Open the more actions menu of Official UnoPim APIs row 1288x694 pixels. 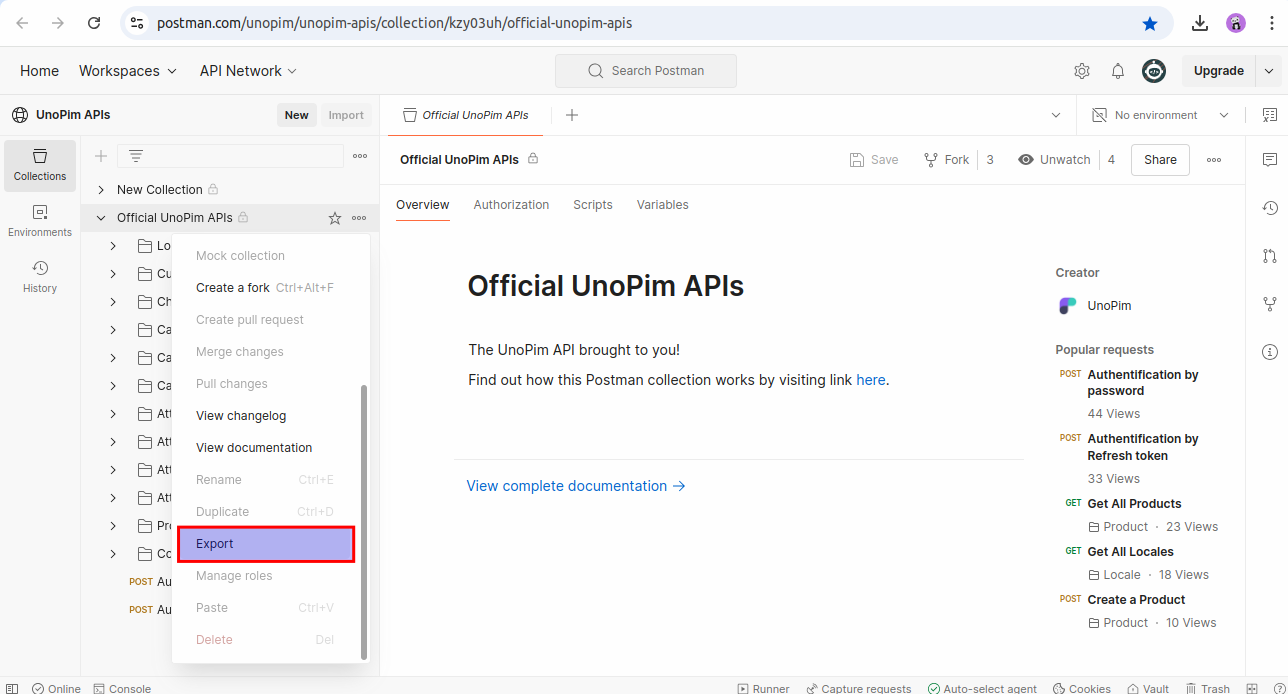[359, 218]
